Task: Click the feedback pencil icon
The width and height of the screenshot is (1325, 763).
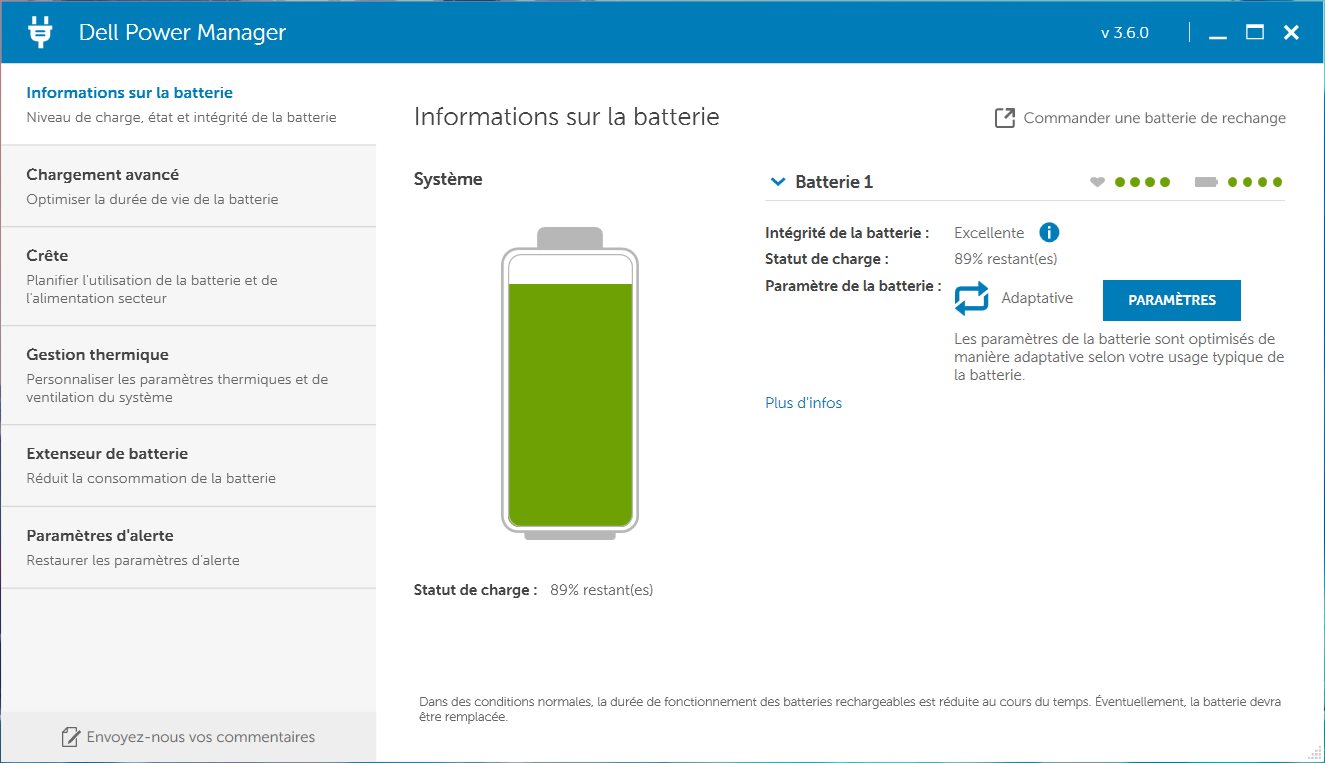Action: coord(70,738)
